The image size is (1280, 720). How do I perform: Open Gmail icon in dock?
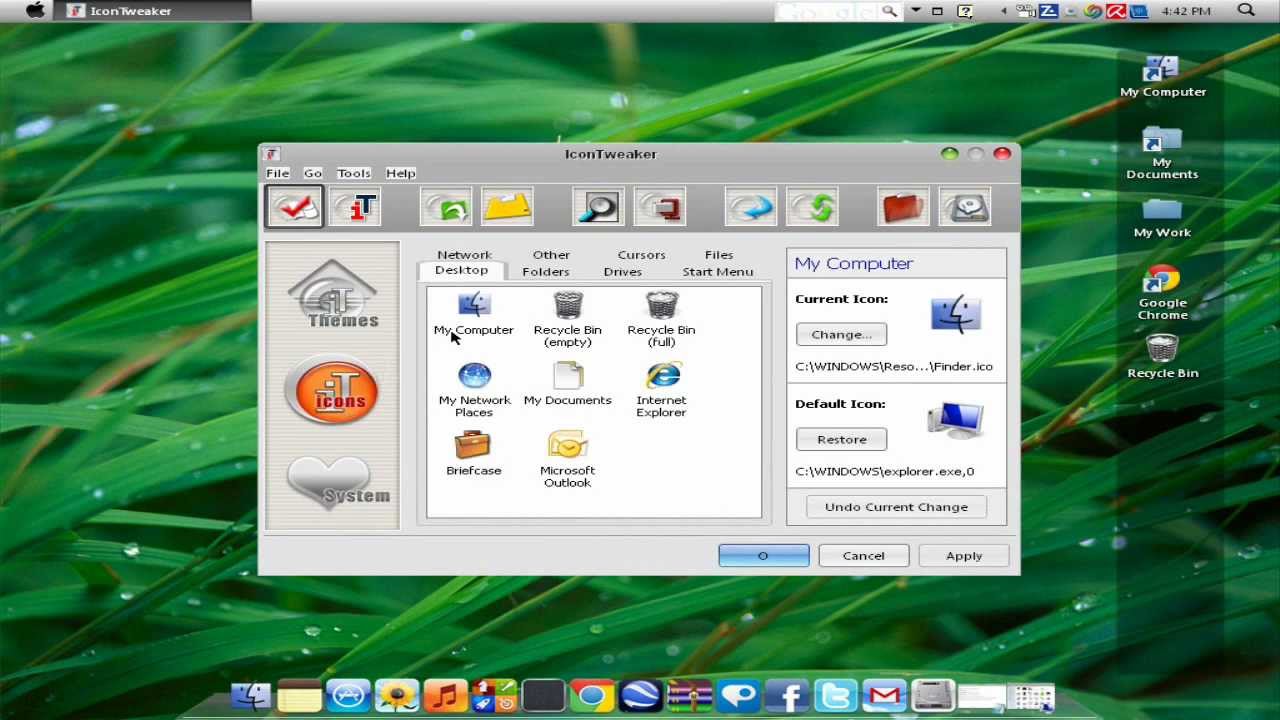[884, 696]
